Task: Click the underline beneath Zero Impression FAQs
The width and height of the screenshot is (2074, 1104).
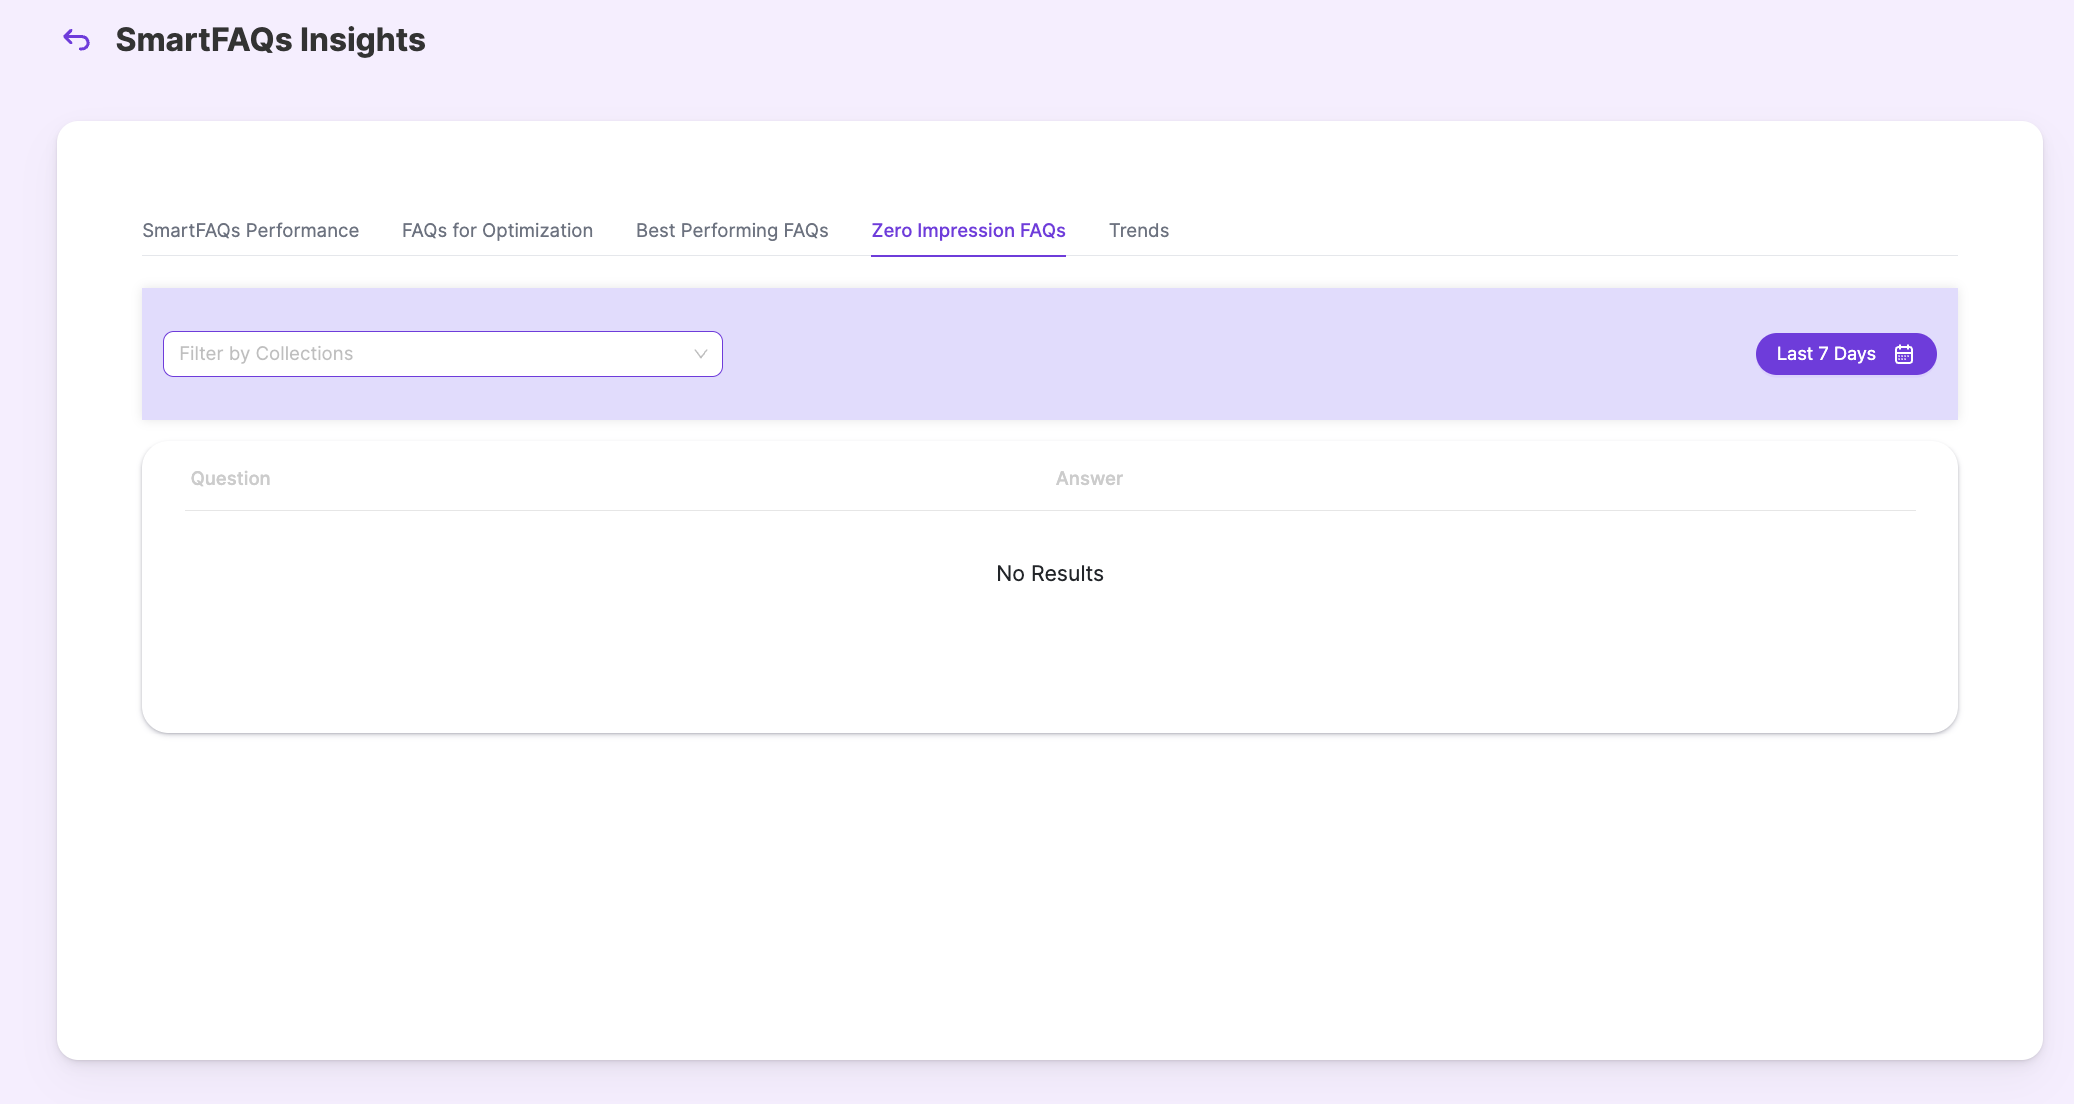Action: [x=968, y=255]
